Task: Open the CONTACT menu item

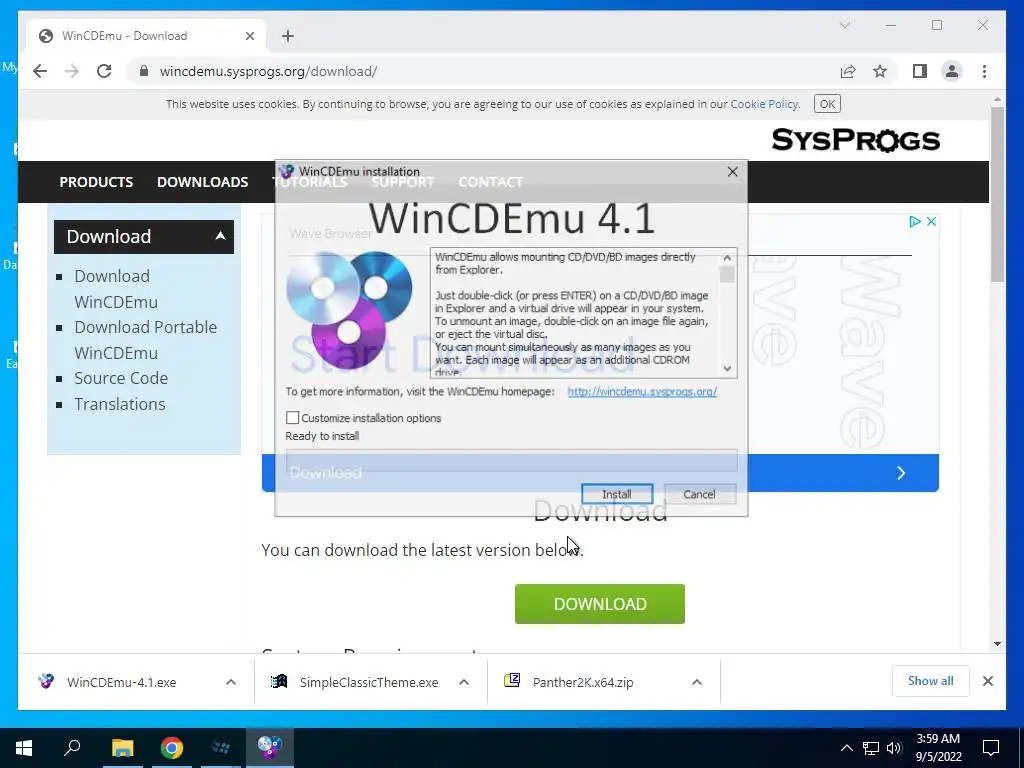Action: (490, 182)
